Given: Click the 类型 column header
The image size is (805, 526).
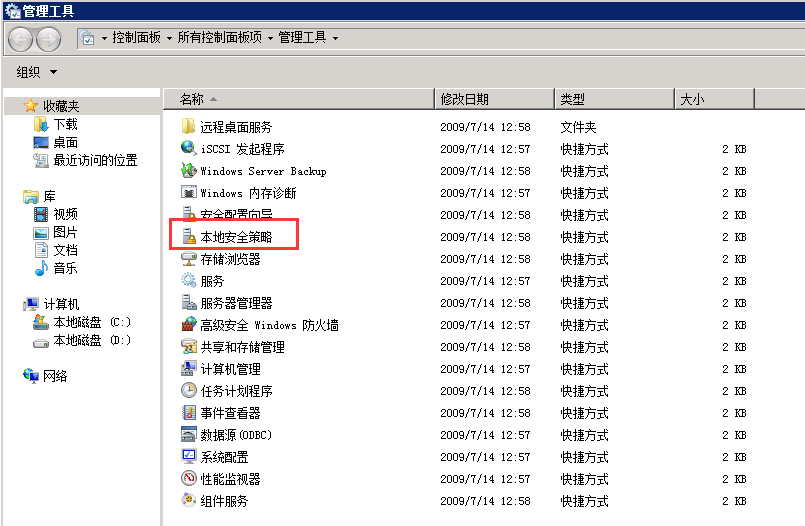Looking at the screenshot, I should pos(573,99).
